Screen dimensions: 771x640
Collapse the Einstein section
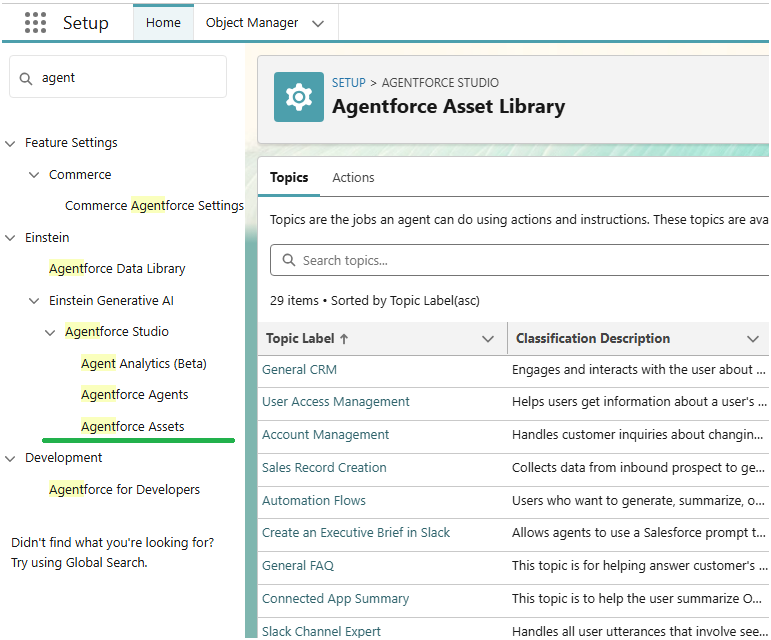point(10,237)
